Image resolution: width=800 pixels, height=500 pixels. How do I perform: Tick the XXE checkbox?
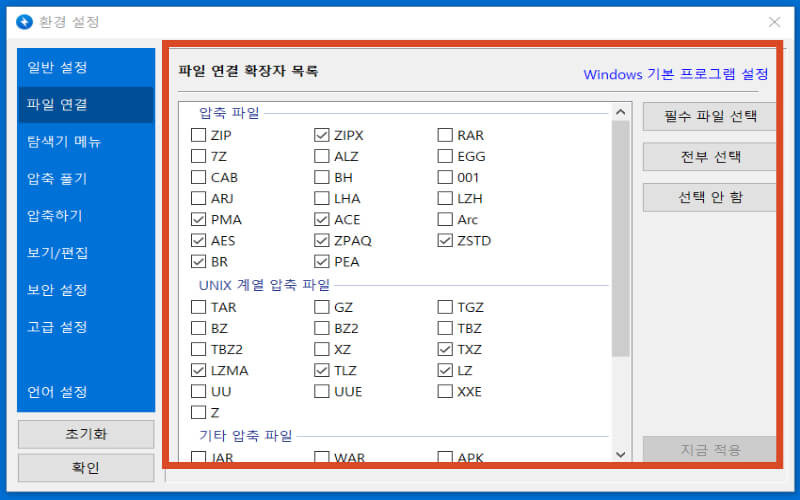pyautogui.click(x=445, y=391)
